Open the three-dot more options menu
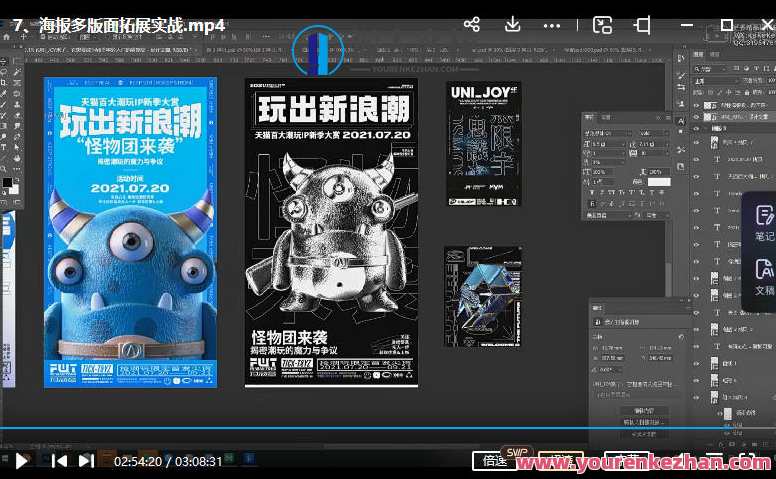 pyautogui.click(x=552, y=26)
